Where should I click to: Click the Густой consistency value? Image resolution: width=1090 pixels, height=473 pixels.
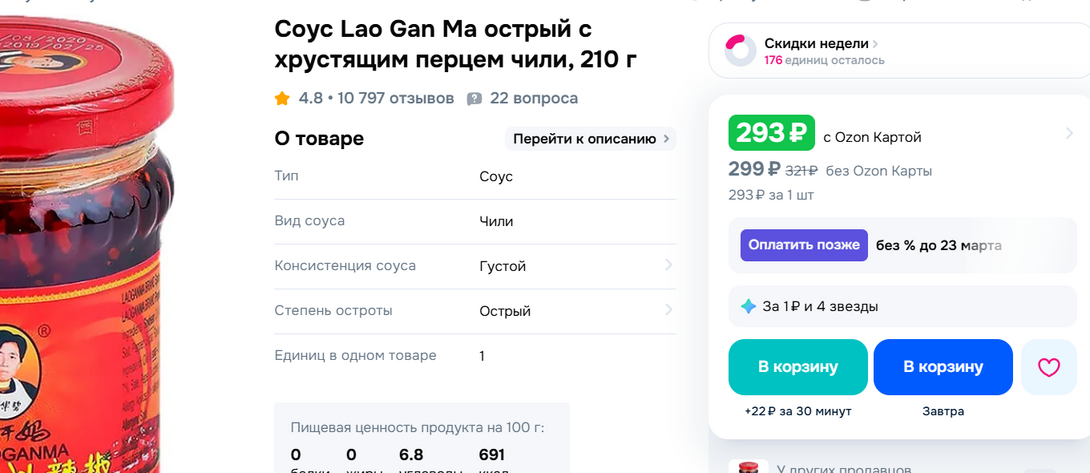coord(502,266)
